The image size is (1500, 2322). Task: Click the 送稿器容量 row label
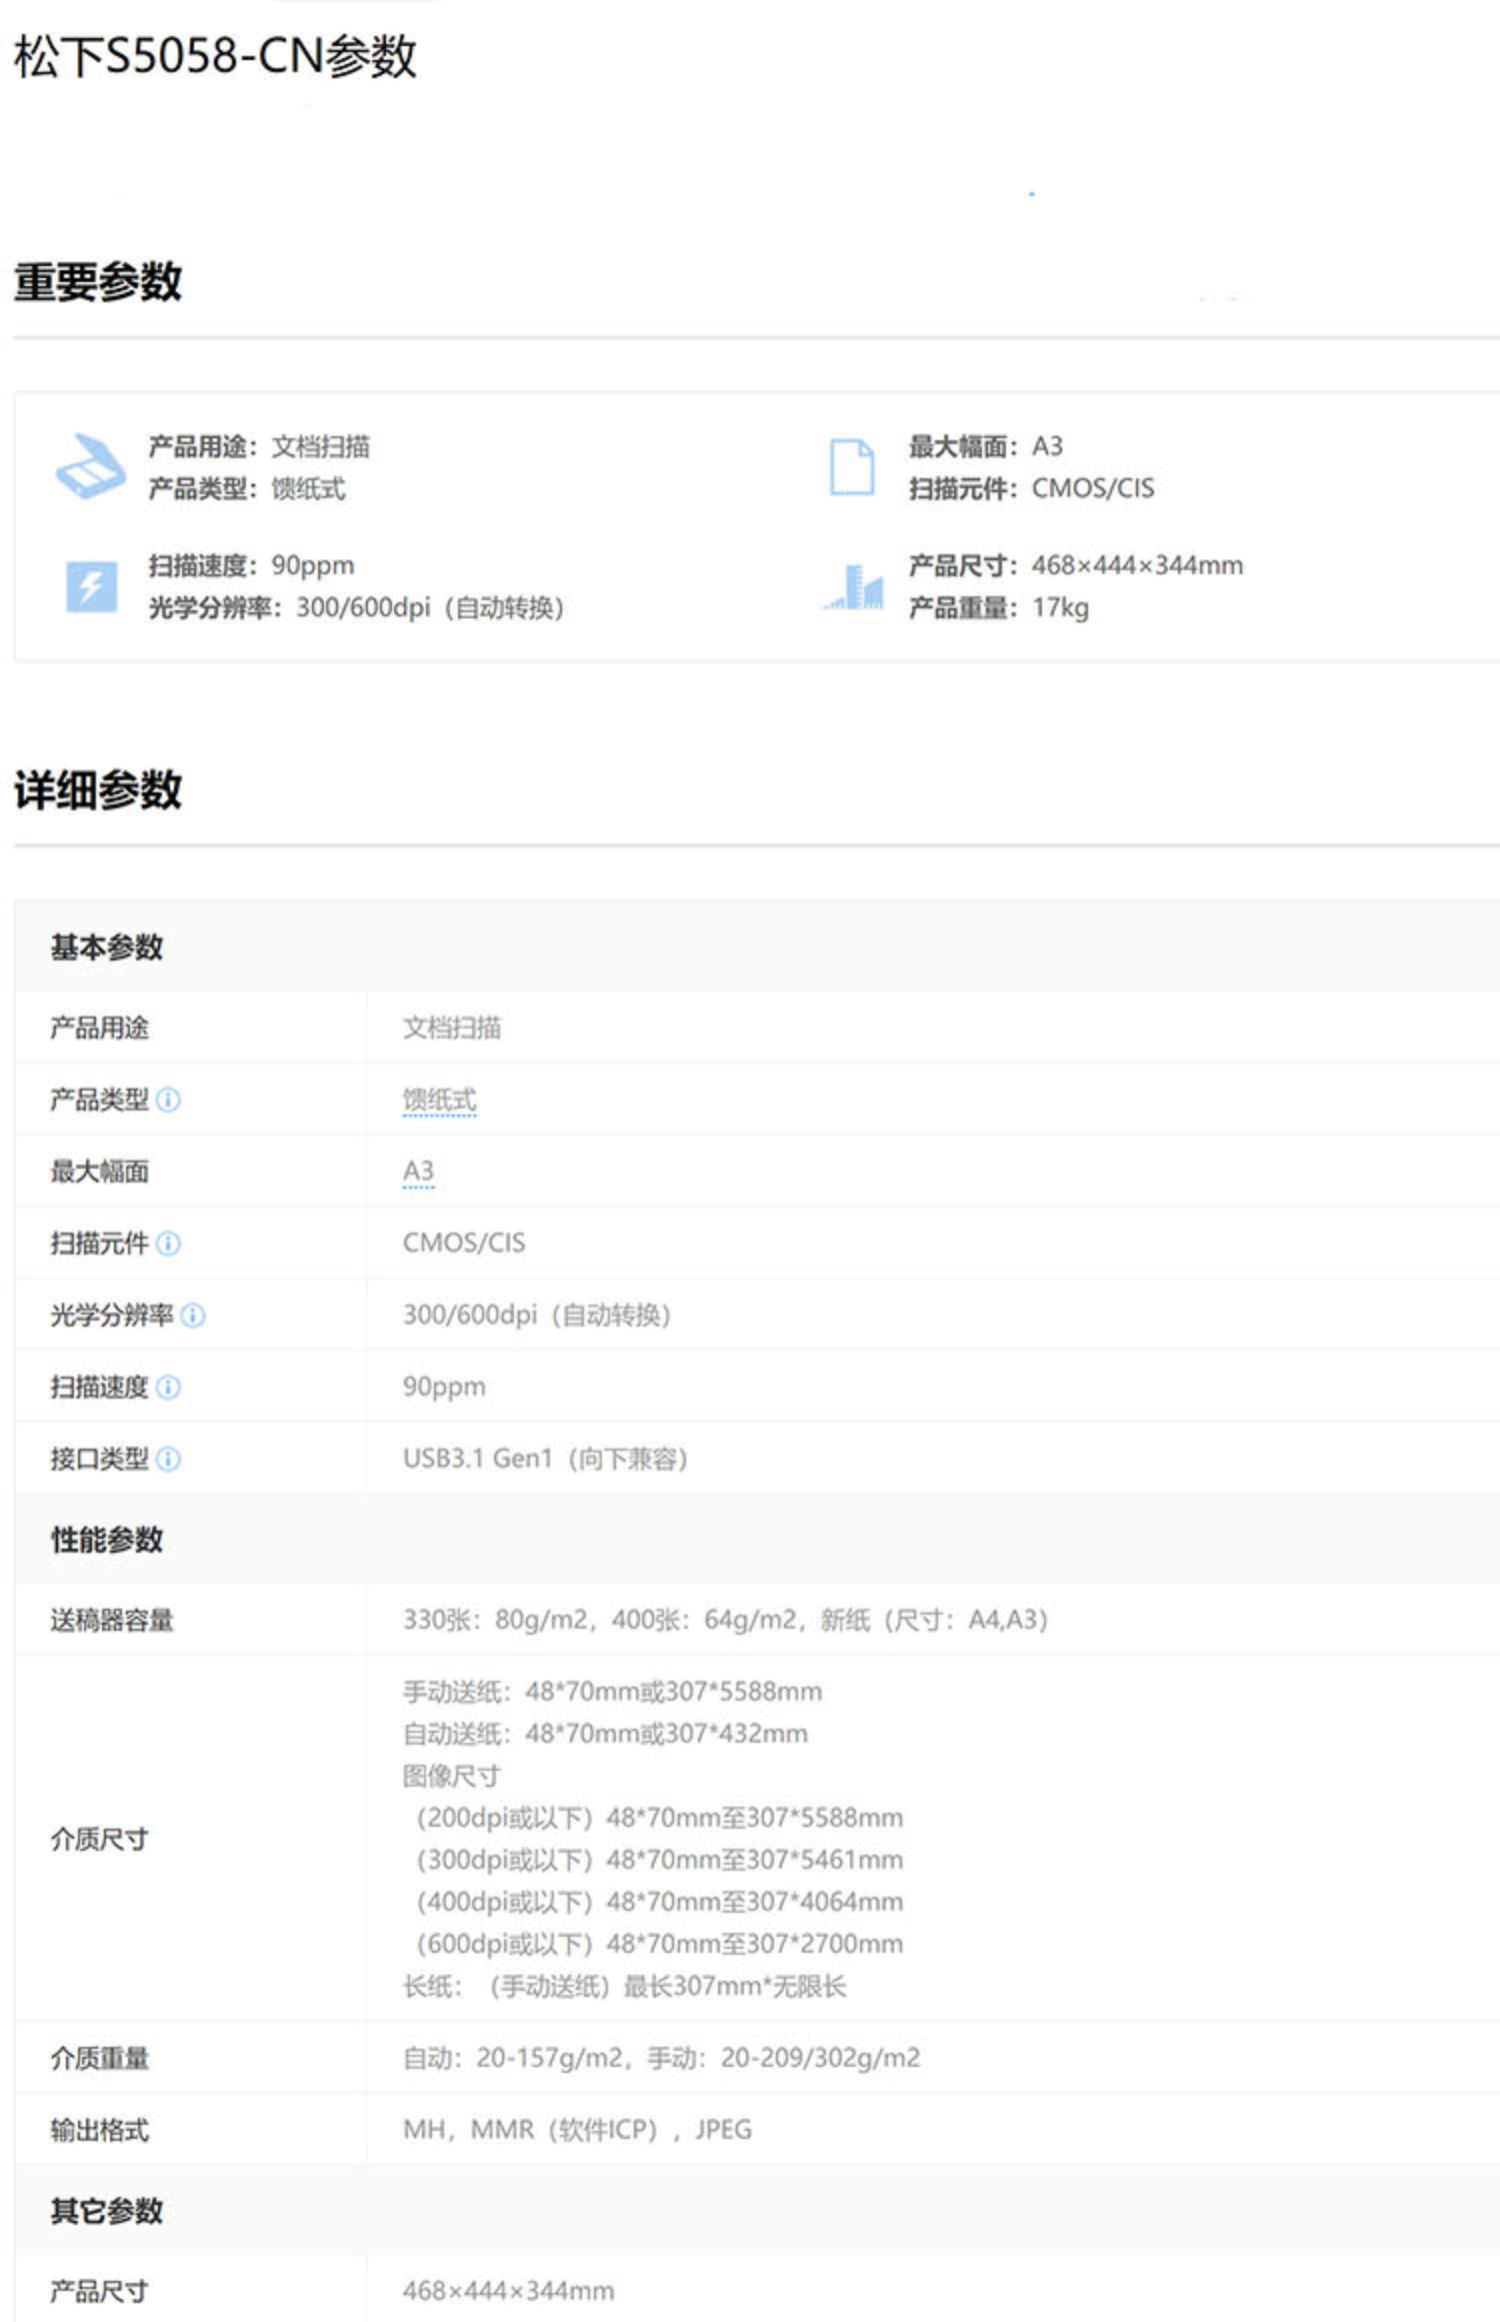[x=111, y=1620]
